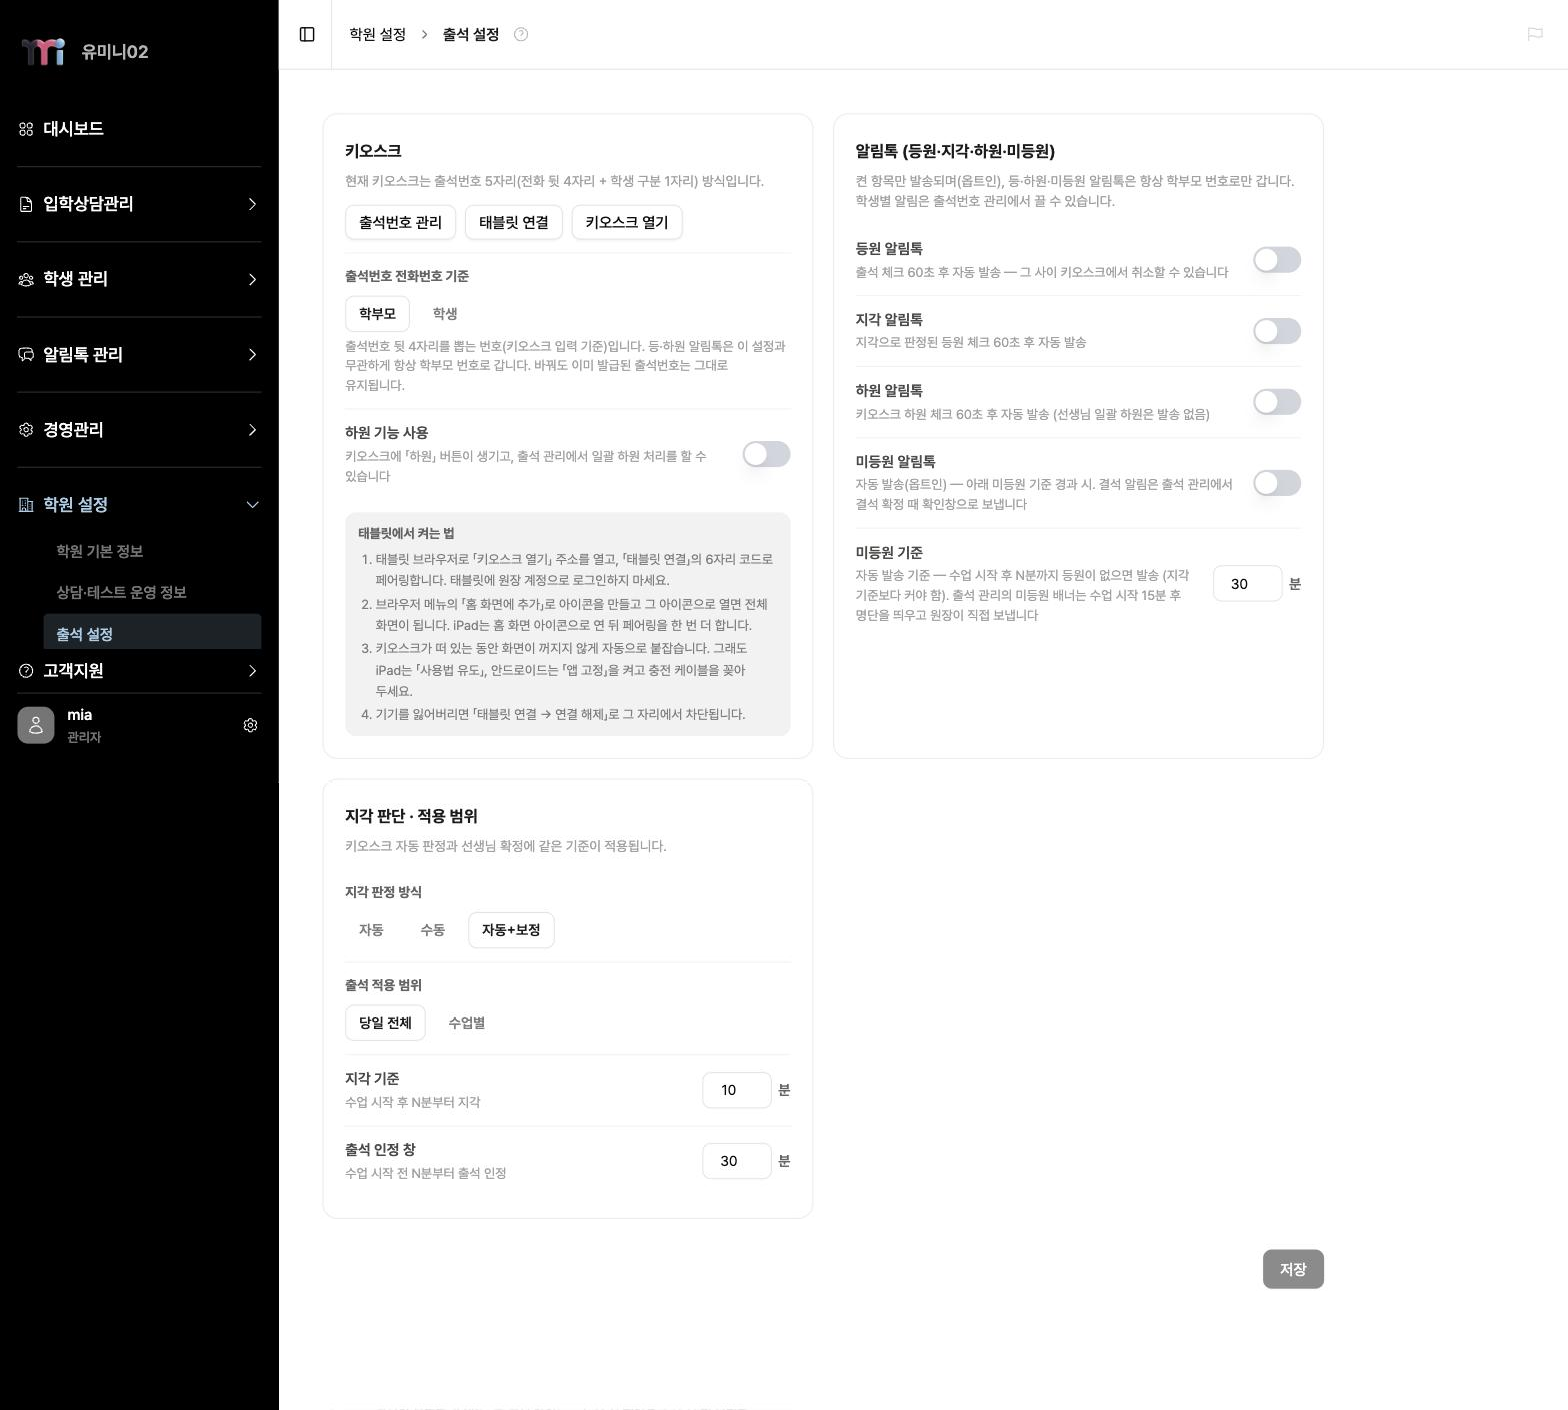This screenshot has width=1568, height=1410.
Task: Expand the 알림톡 관리 chevron
Action: coord(252,355)
